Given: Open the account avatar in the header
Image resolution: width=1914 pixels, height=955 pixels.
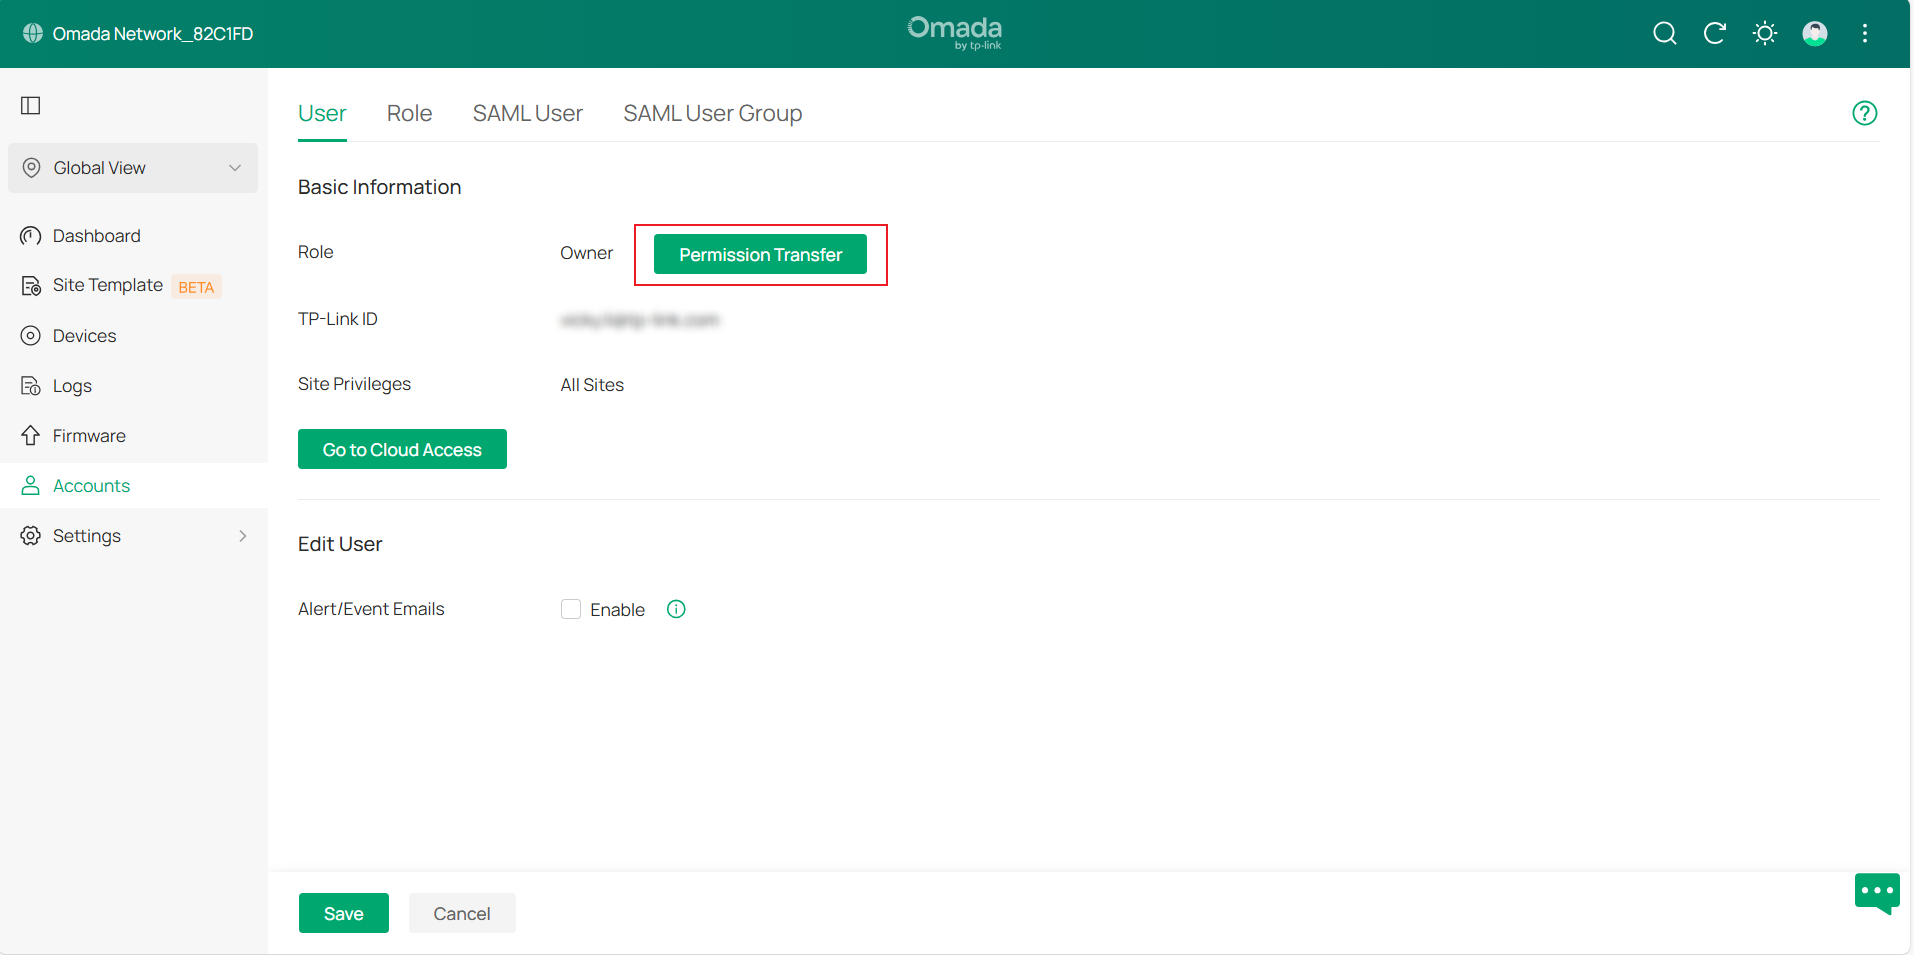Looking at the screenshot, I should pyautogui.click(x=1814, y=33).
